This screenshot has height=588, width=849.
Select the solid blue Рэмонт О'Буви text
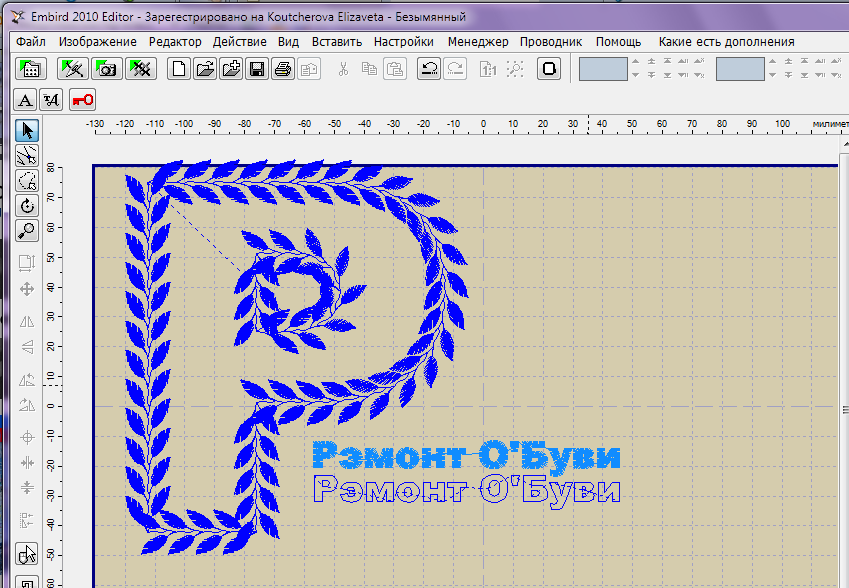466,456
